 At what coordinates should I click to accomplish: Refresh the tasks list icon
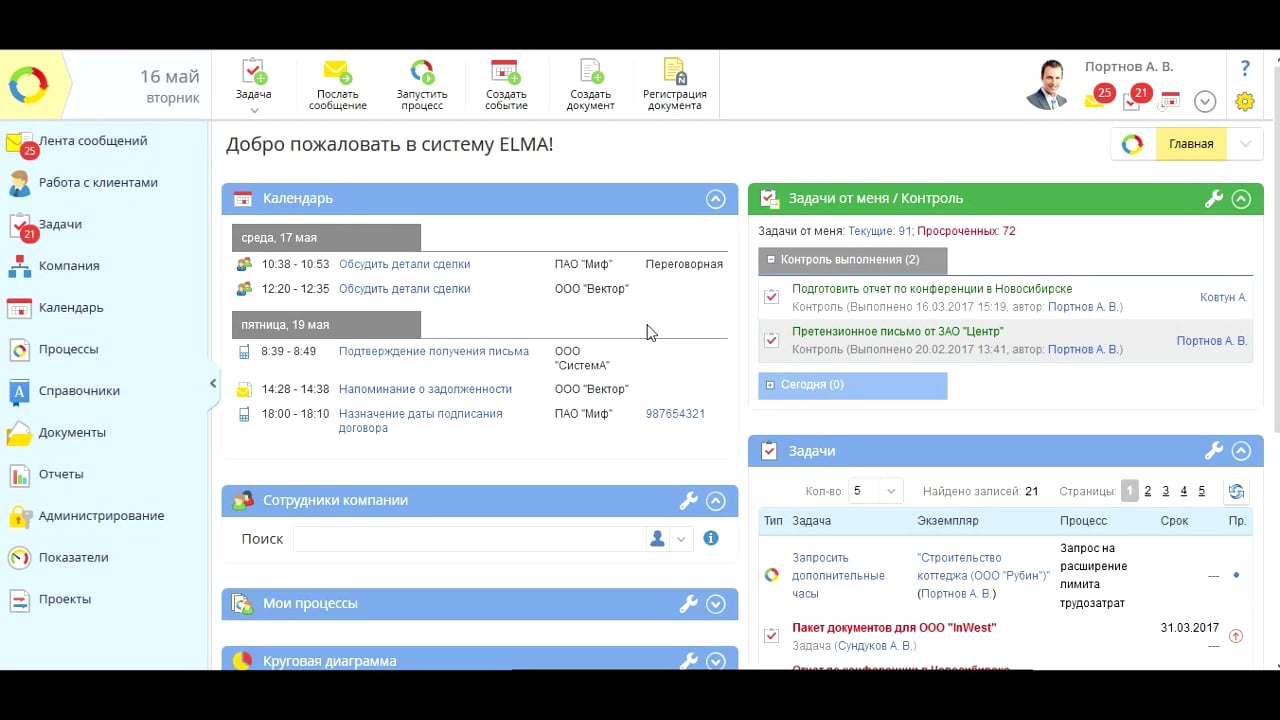point(1237,491)
